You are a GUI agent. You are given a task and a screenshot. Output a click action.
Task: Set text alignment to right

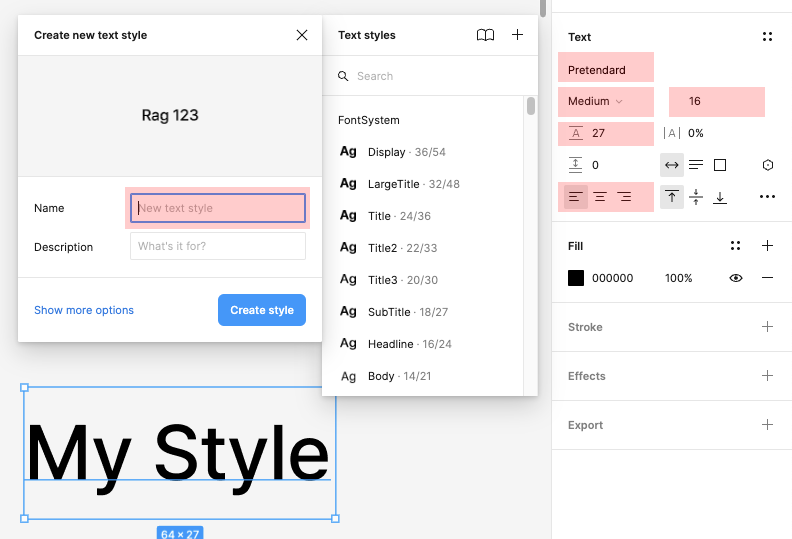point(624,197)
